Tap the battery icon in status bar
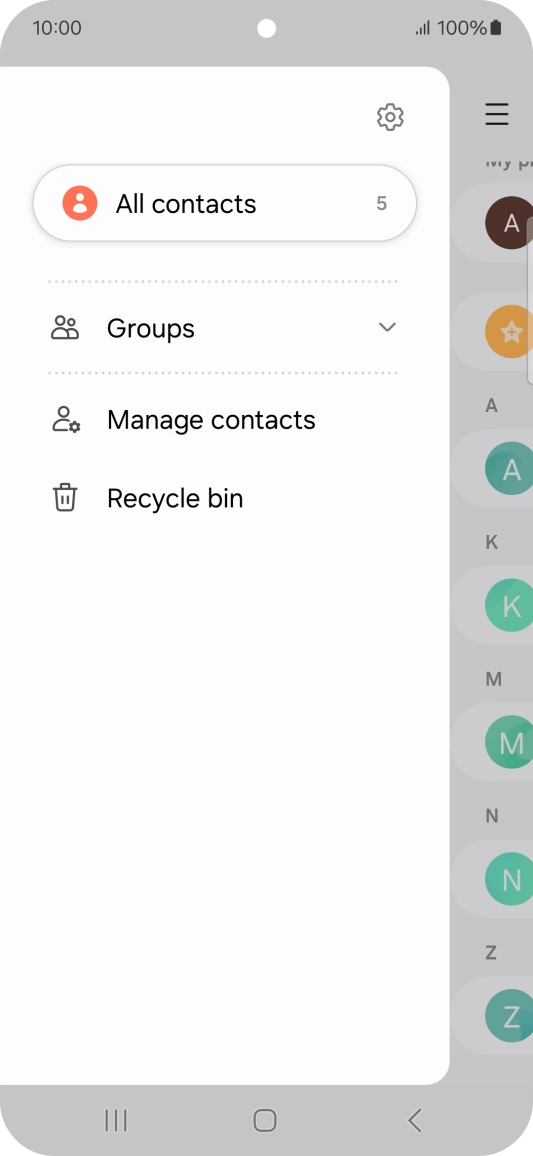Viewport: 533px width, 1156px height. pos(496,28)
